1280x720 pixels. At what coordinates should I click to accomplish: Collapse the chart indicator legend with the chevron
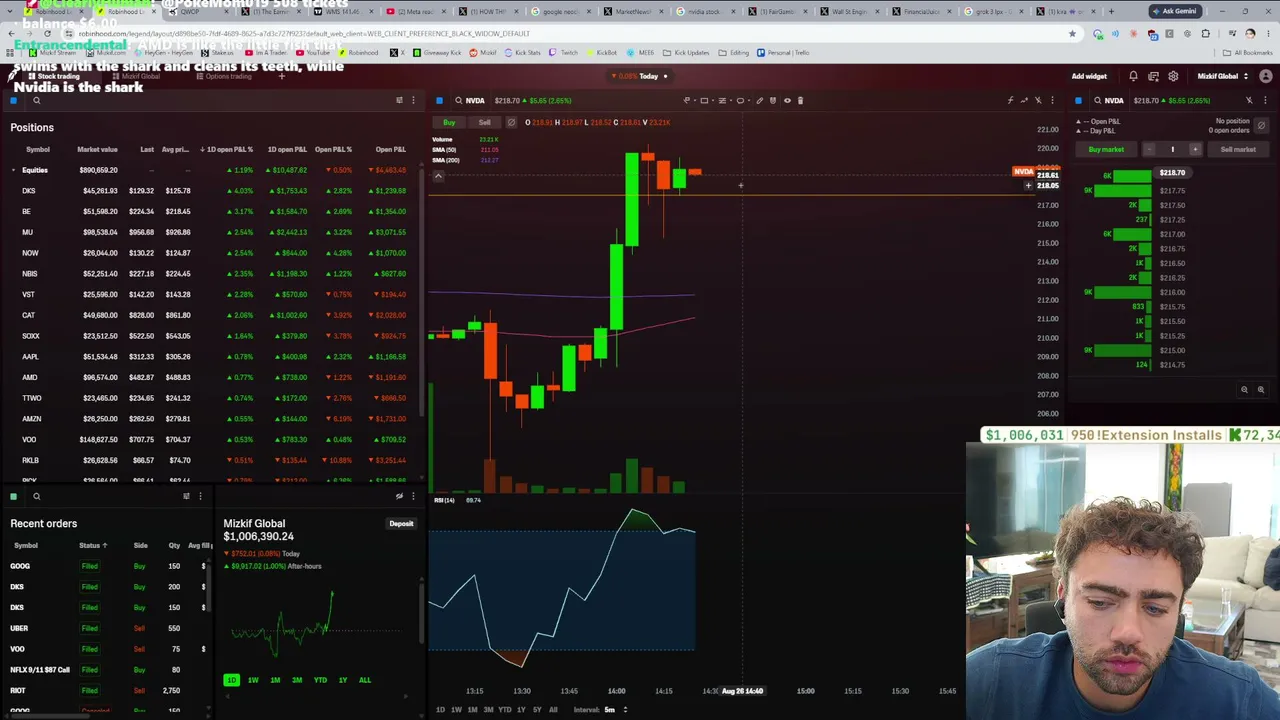[437, 176]
